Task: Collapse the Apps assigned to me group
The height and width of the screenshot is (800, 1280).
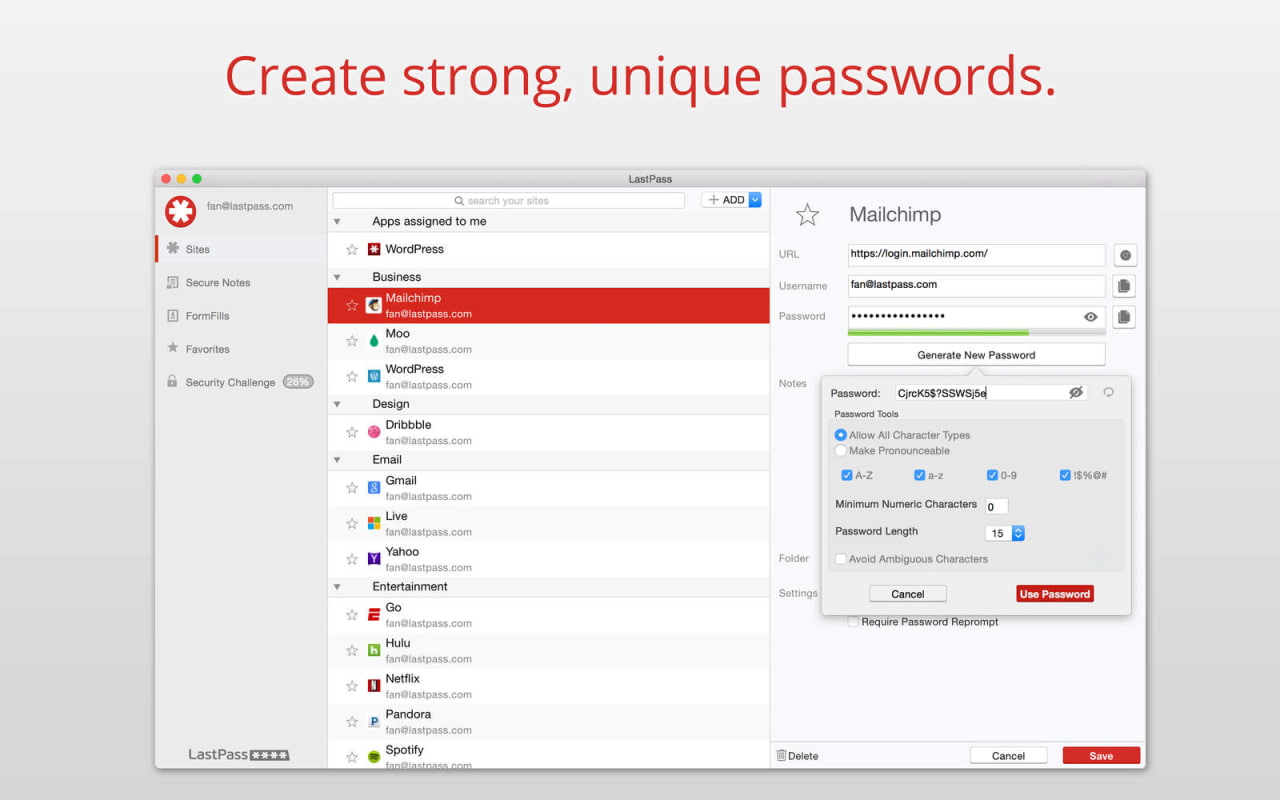Action: point(337,222)
